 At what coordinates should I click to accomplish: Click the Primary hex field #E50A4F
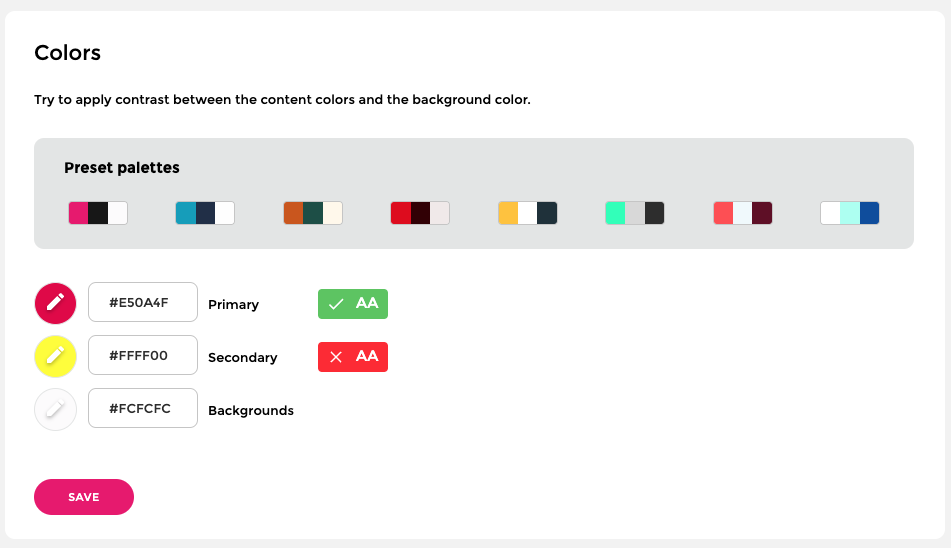tap(143, 302)
